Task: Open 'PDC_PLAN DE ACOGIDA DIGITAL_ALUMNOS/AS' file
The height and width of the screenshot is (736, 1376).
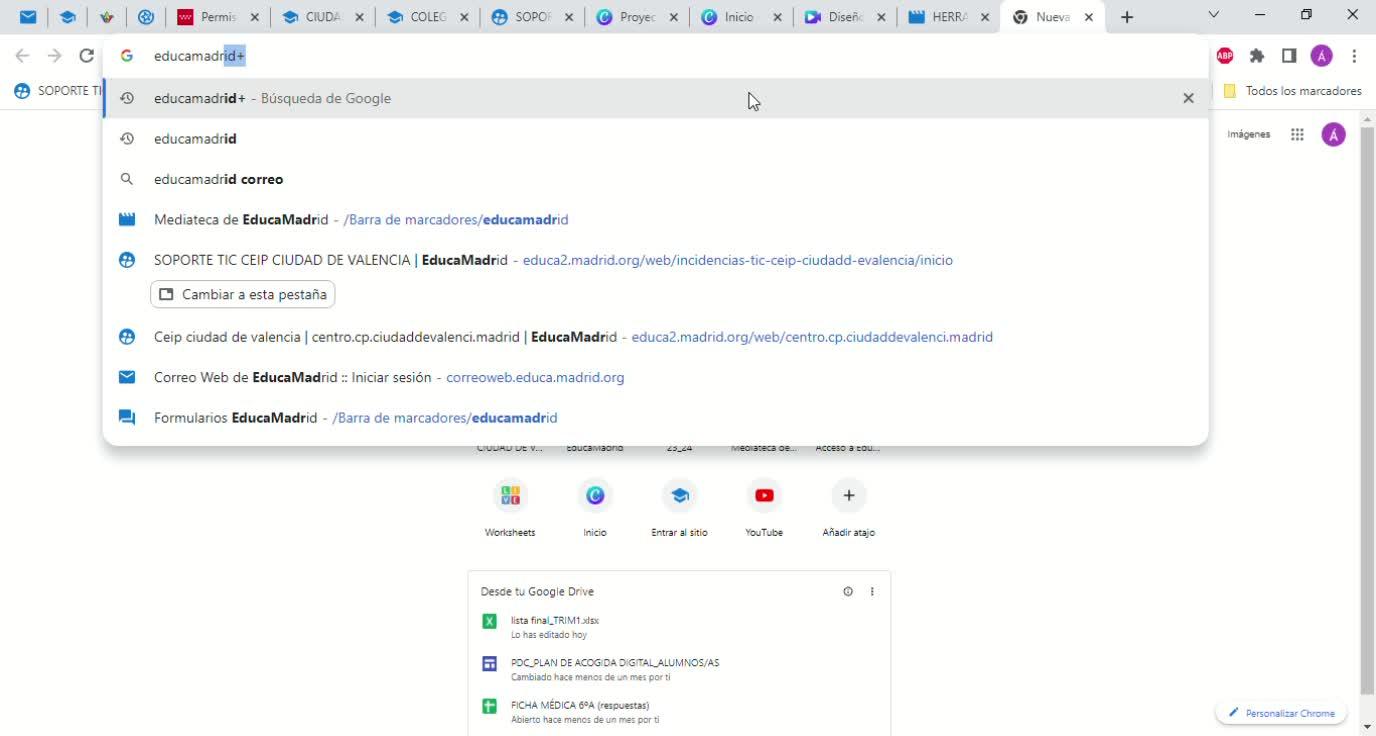Action: click(x=679, y=669)
